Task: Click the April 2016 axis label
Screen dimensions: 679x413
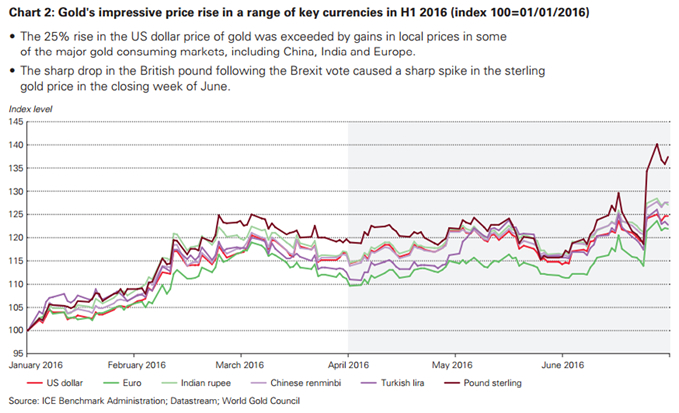Action: 346,364
